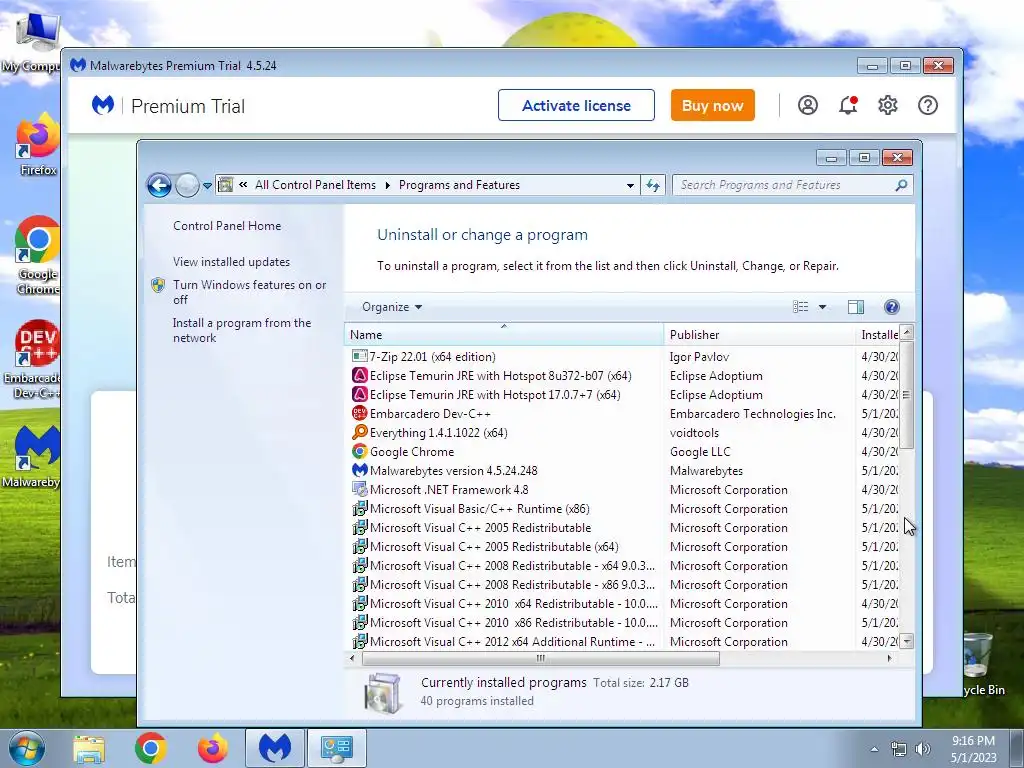Open the volume speaker tray icon
The width and height of the screenshot is (1024, 768).
(x=923, y=749)
